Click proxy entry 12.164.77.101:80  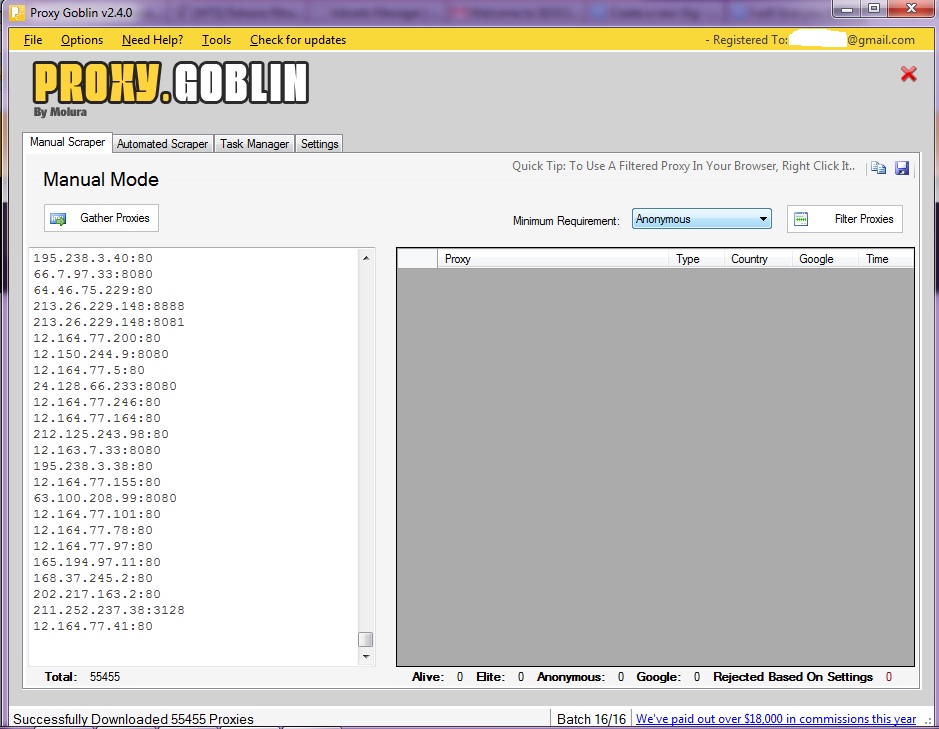[x=97, y=514]
